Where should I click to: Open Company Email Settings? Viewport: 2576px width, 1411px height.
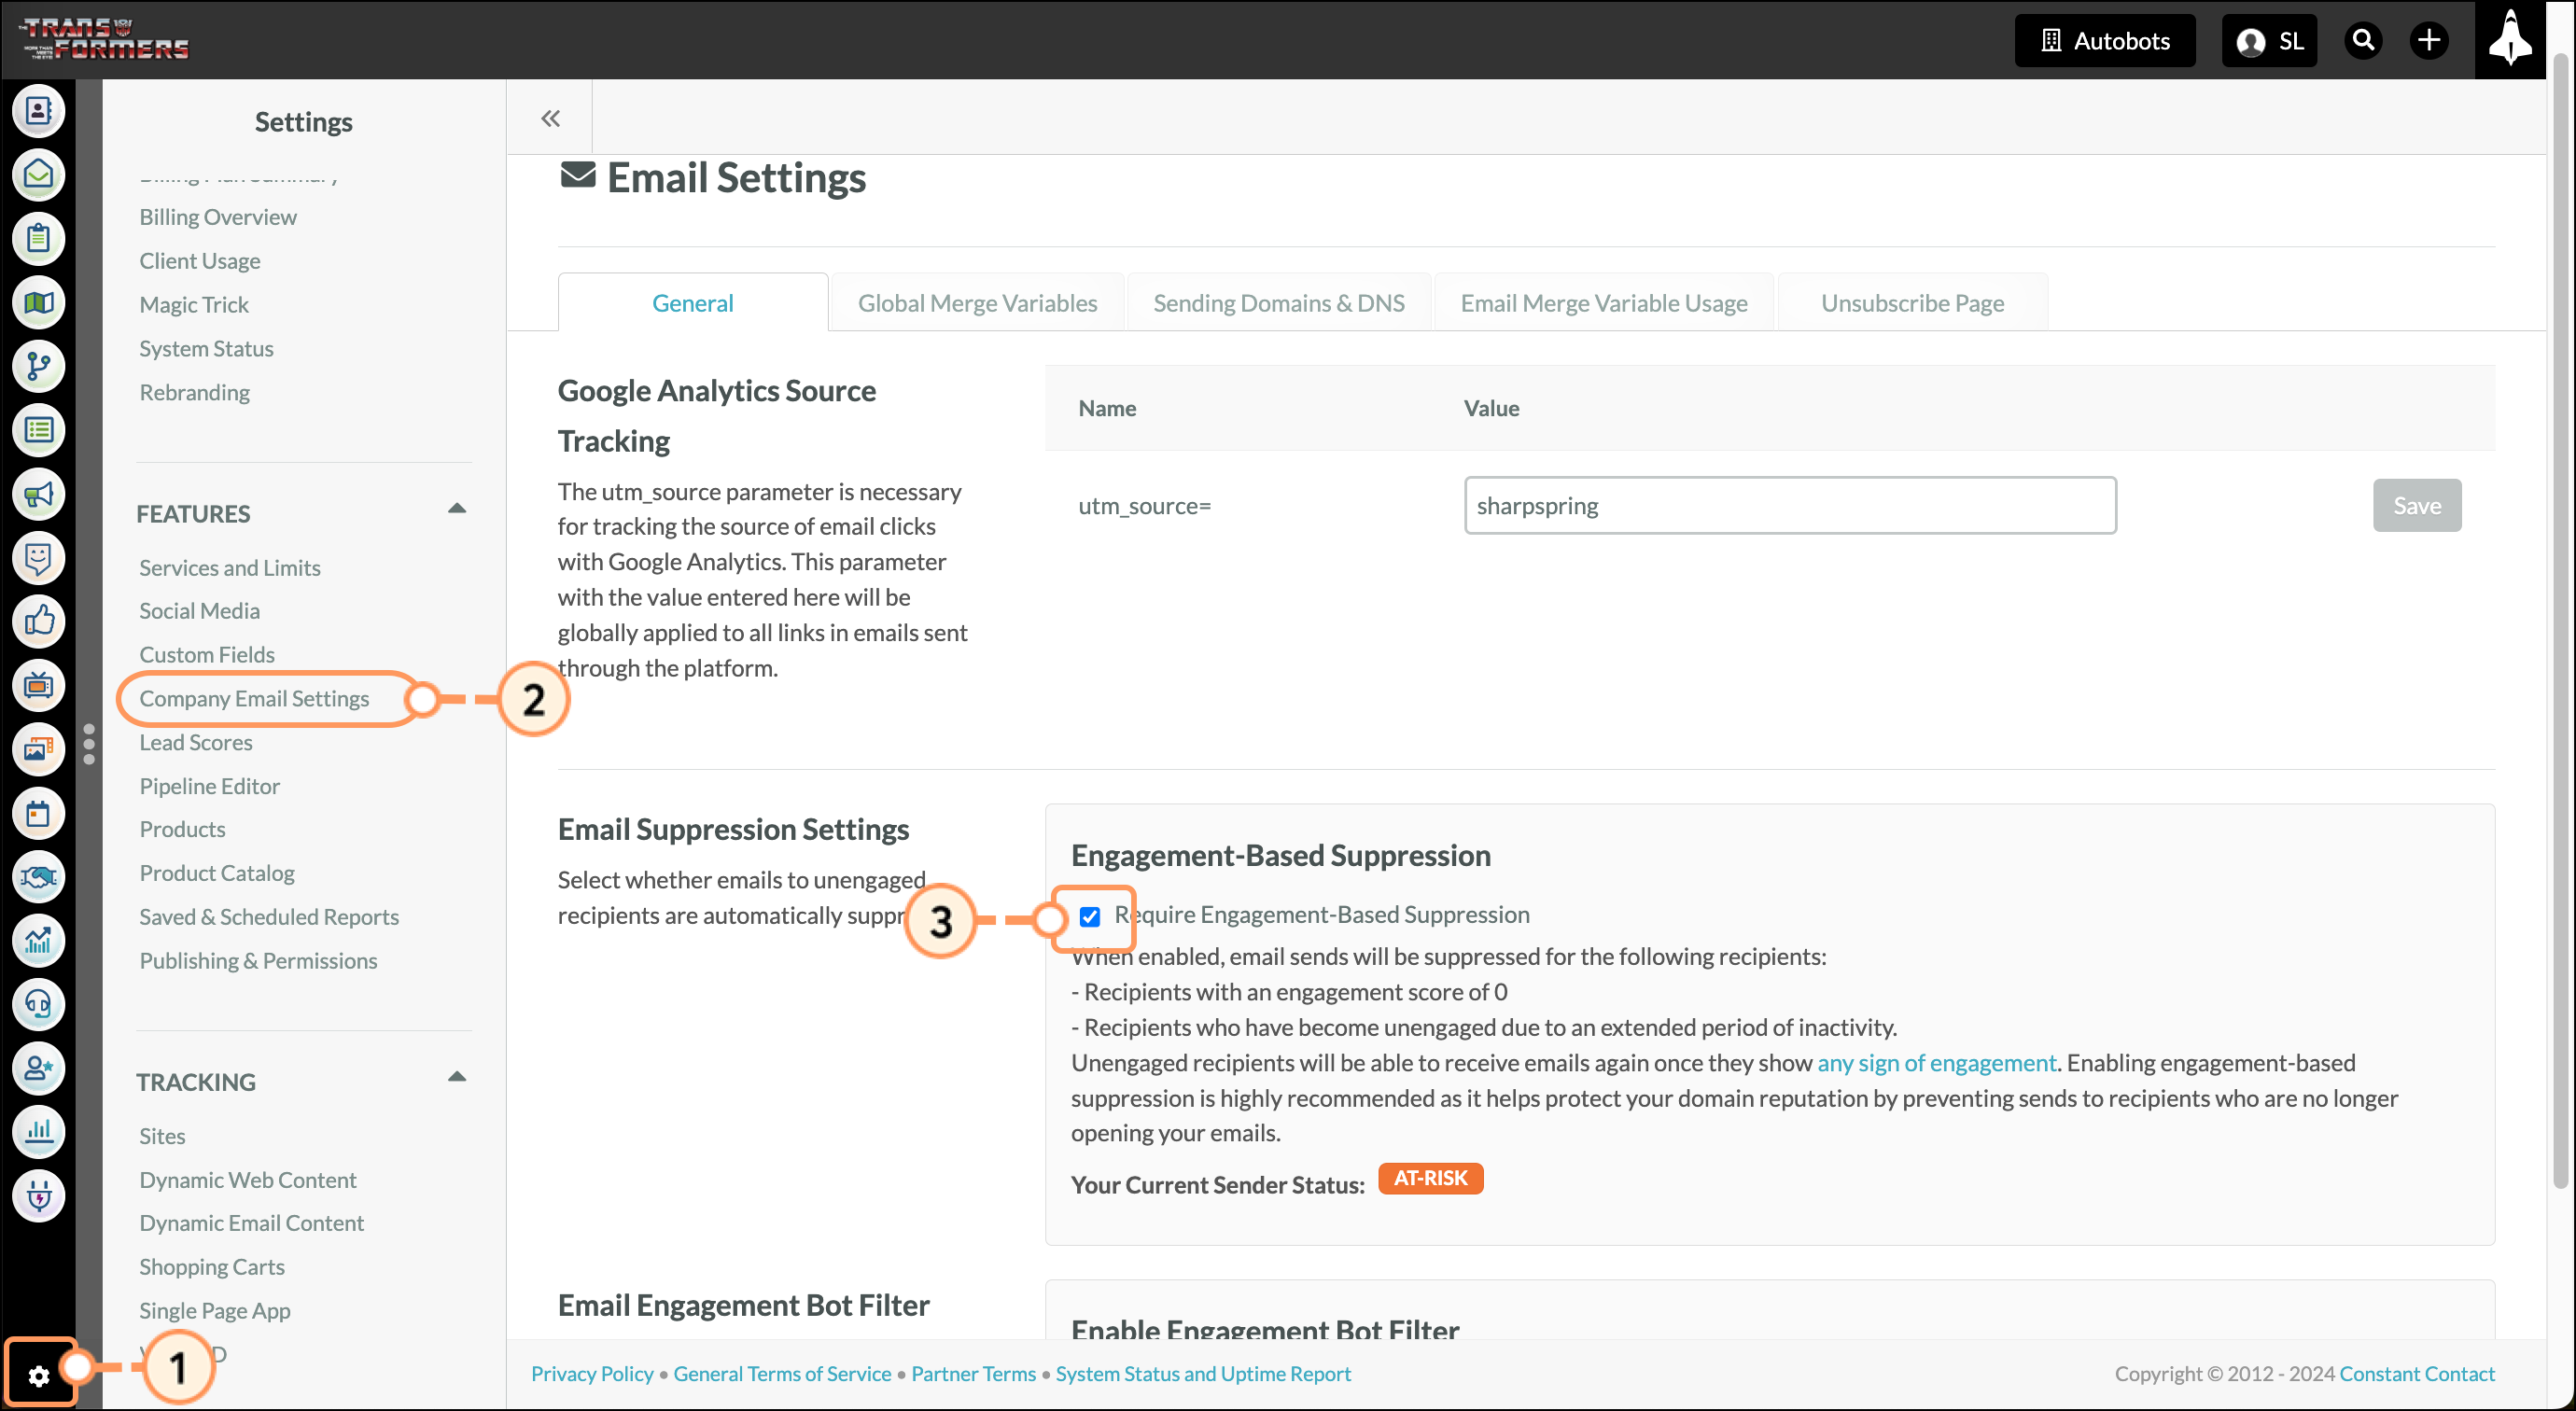click(254, 699)
